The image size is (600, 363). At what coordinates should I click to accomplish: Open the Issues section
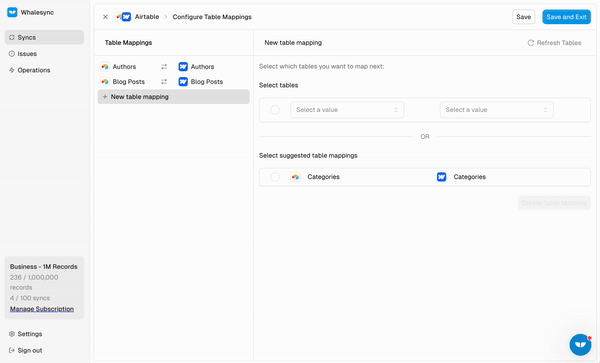(44, 54)
